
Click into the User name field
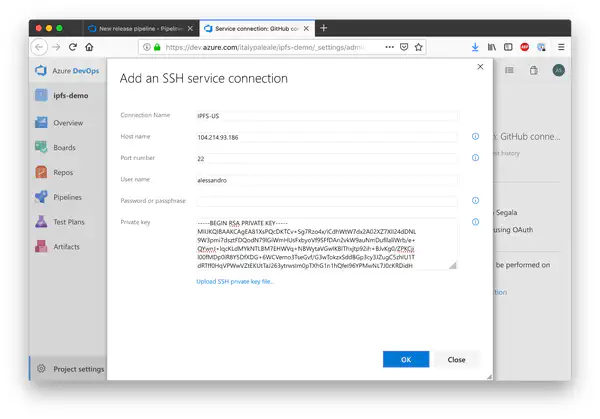326,179
